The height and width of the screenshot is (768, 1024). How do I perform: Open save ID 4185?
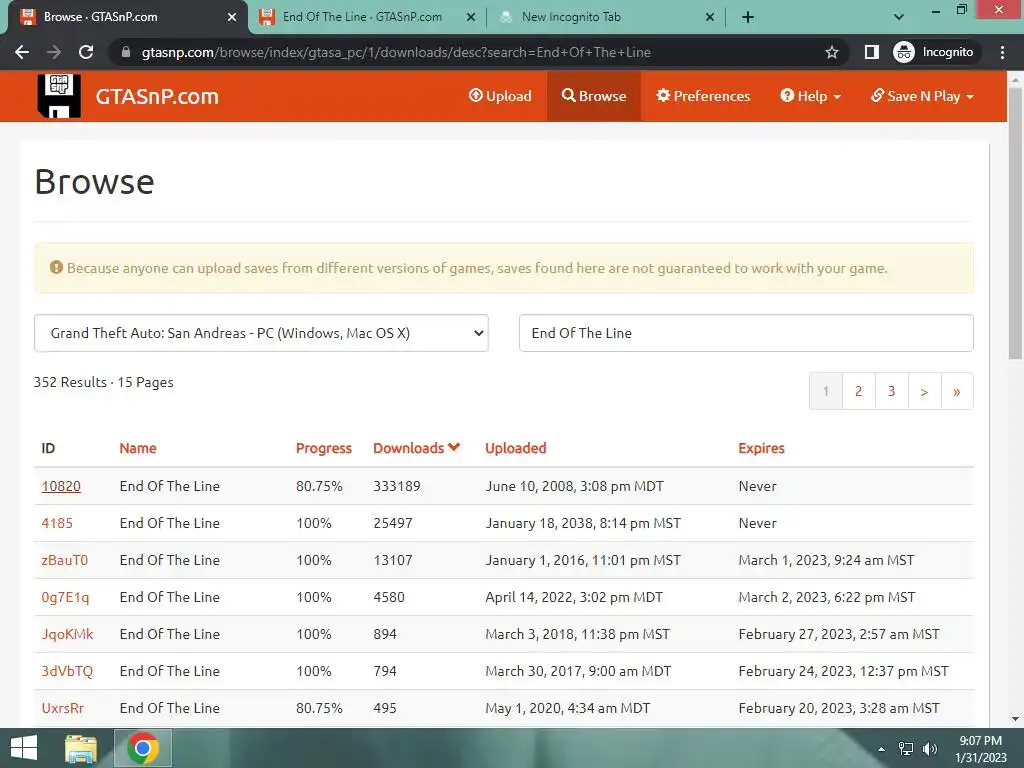[x=57, y=523]
